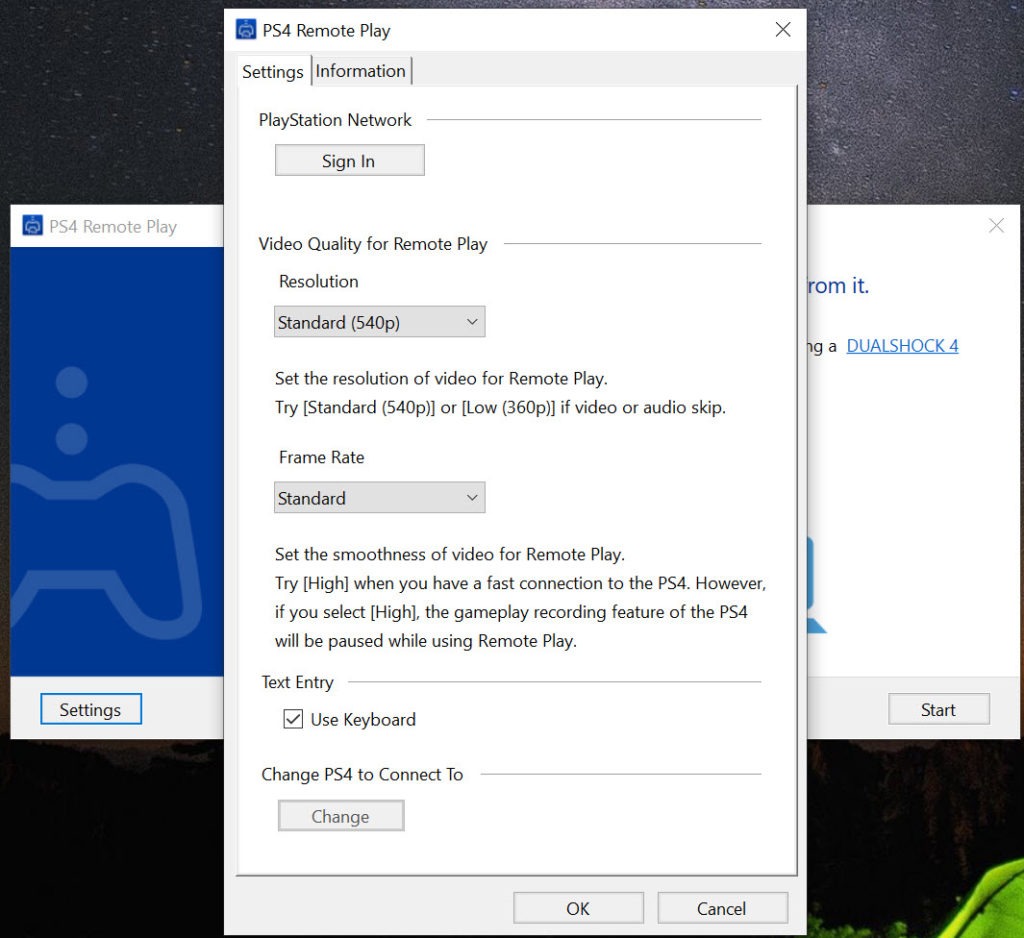Switch to the Information tab
Viewport: 1024px width, 938px height.
pos(360,71)
